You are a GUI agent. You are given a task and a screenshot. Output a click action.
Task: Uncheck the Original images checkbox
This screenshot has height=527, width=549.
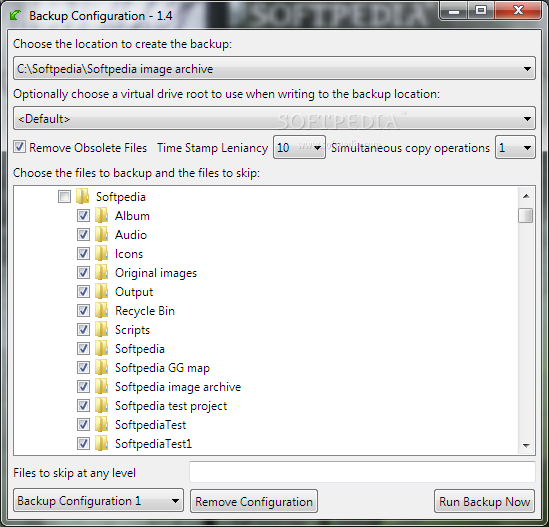pyautogui.click(x=83, y=272)
